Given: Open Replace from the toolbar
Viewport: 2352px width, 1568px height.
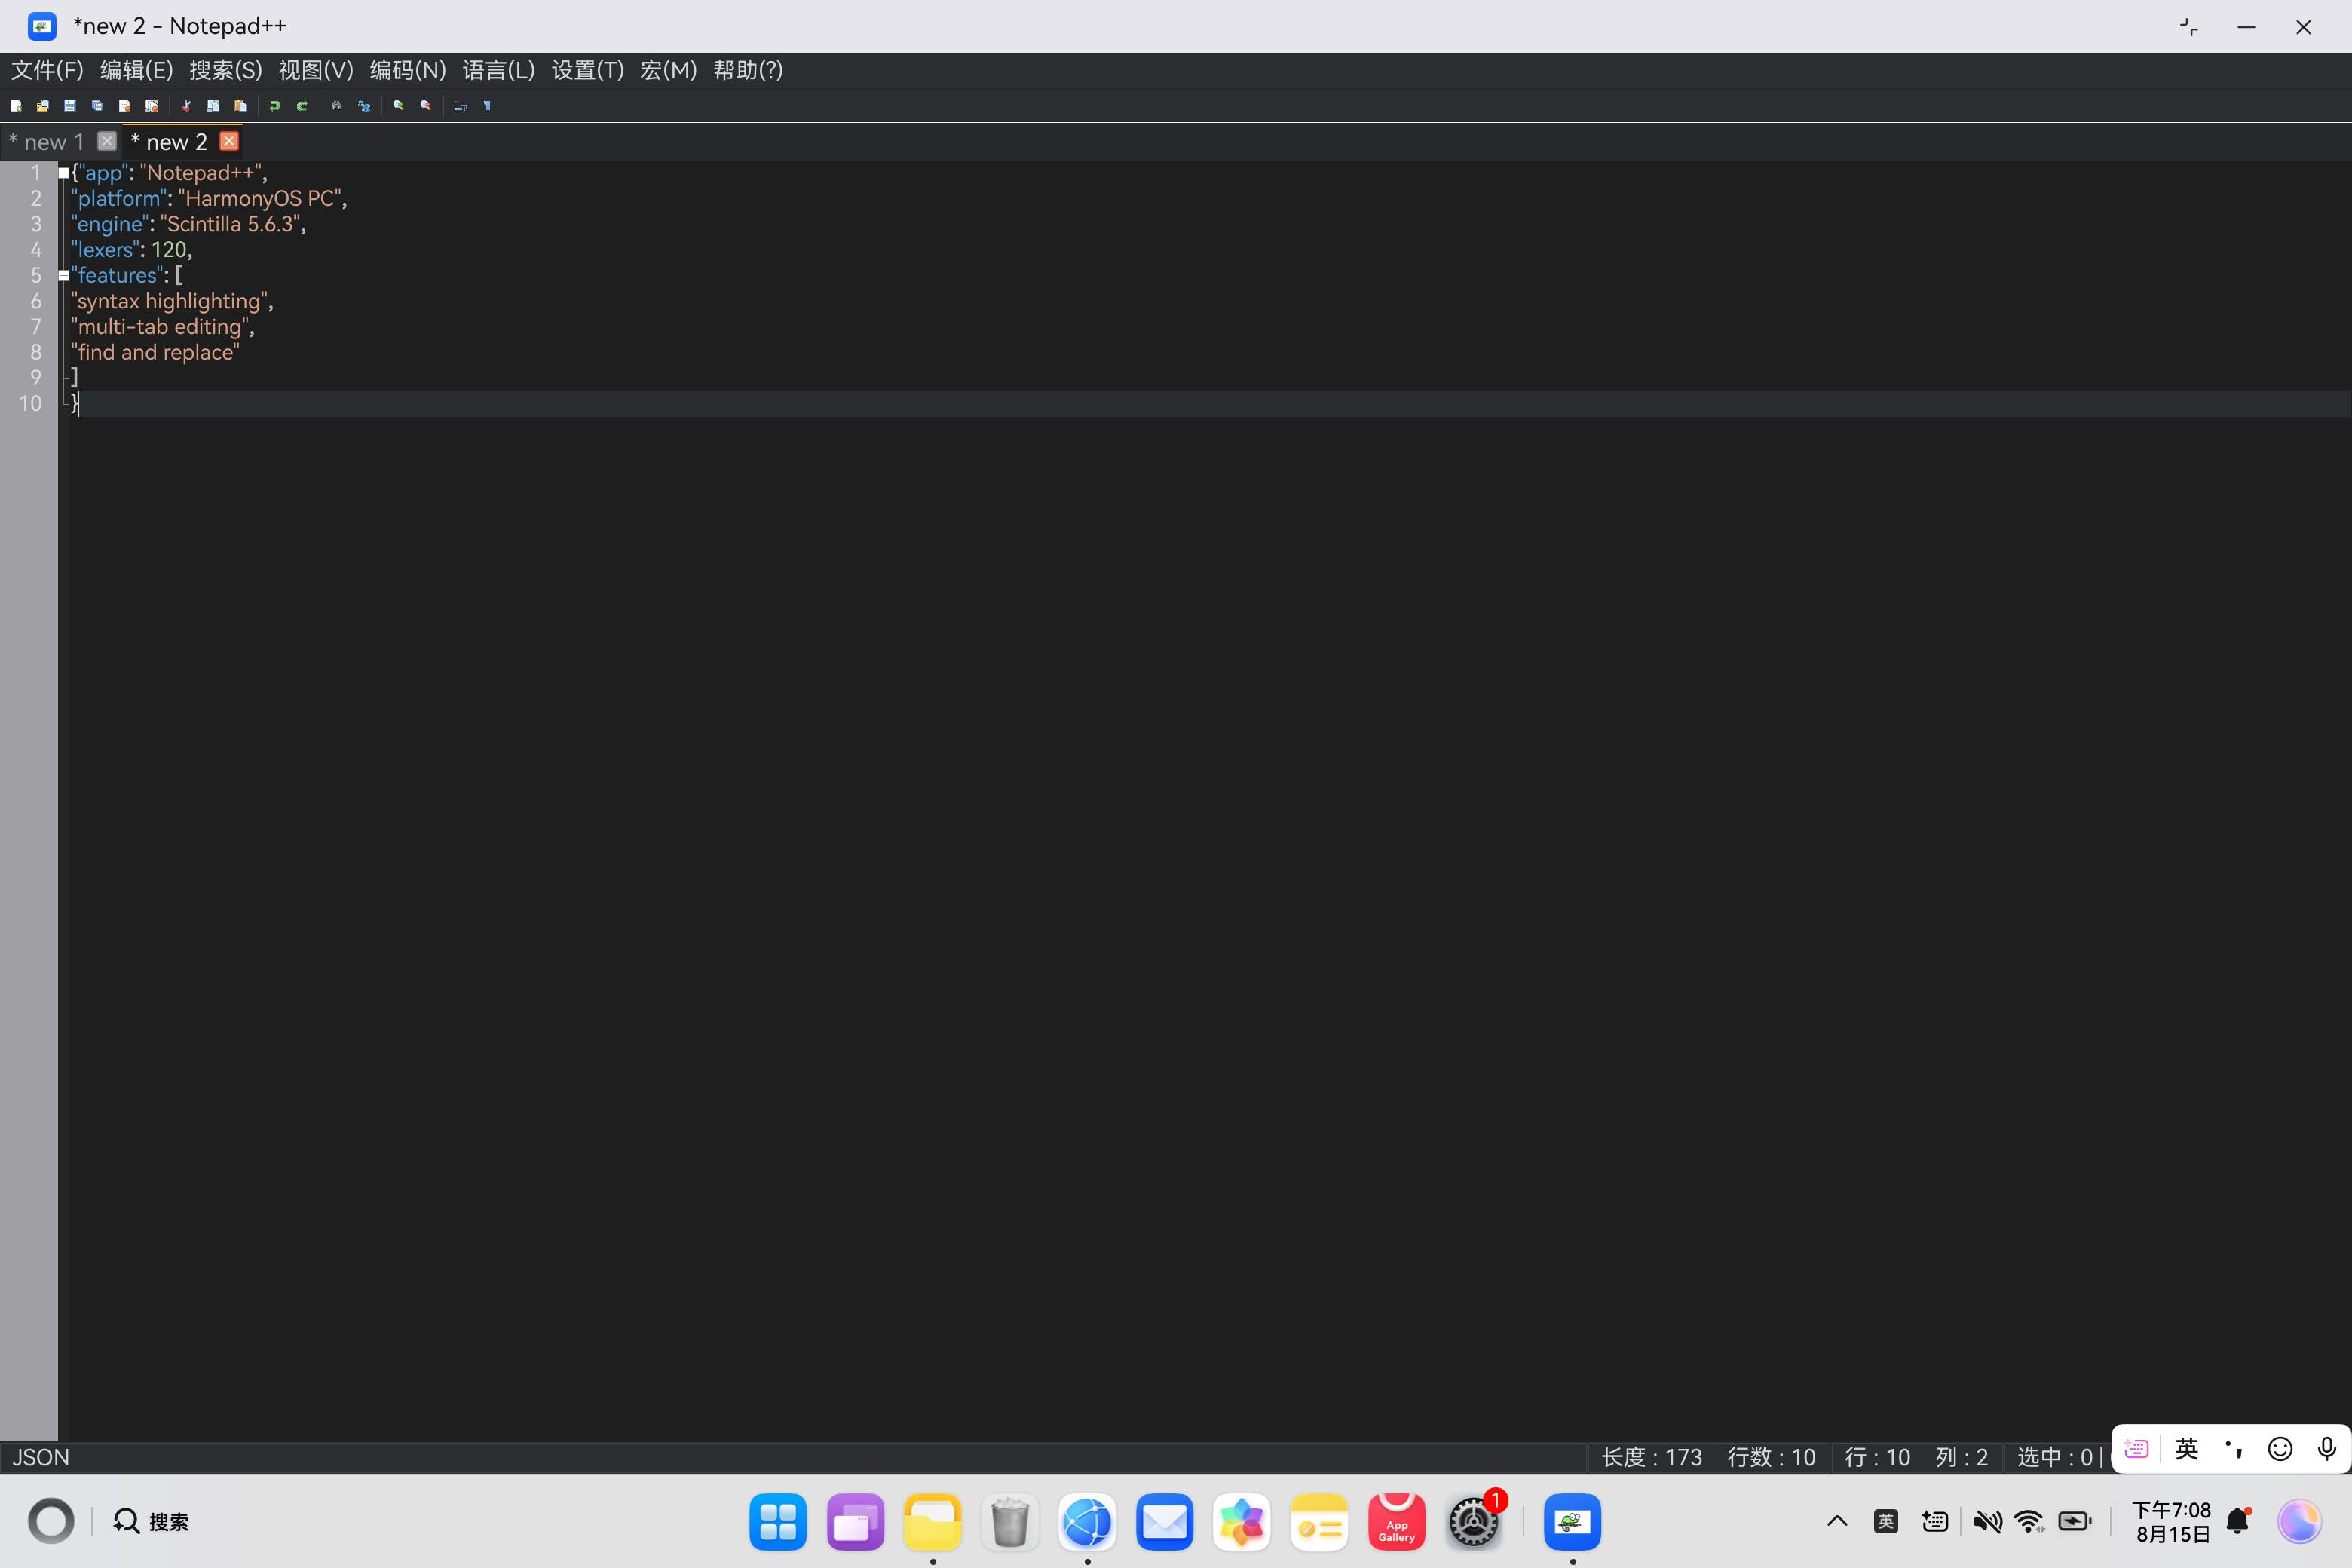Looking at the screenshot, I should (x=364, y=105).
